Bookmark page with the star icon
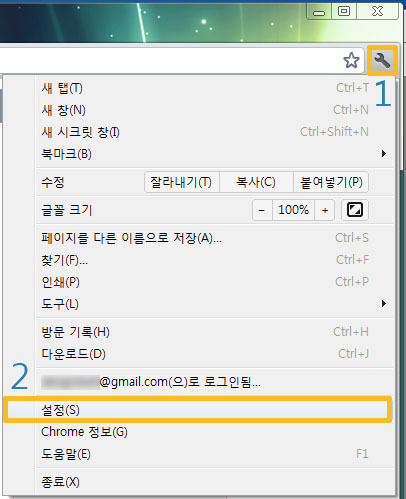 coord(351,61)
